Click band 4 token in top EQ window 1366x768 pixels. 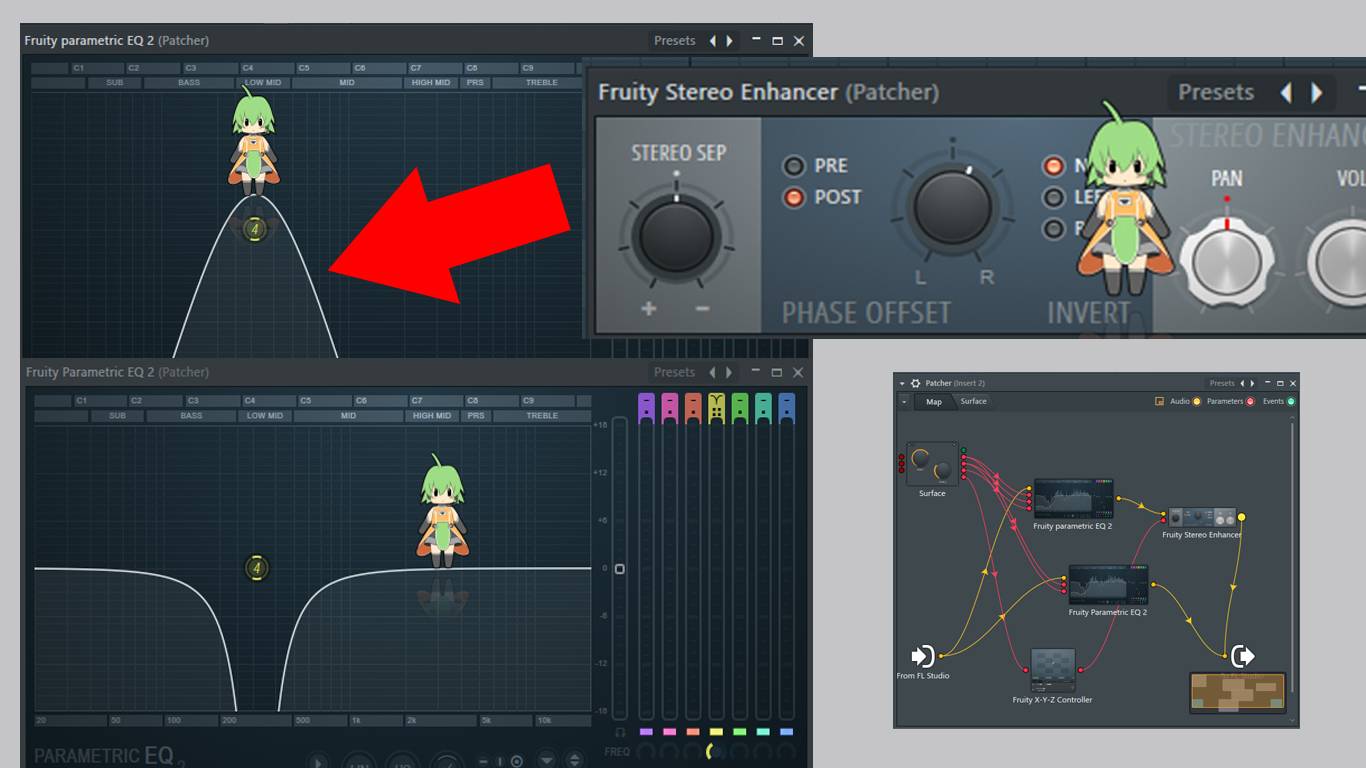click(255, 229)
